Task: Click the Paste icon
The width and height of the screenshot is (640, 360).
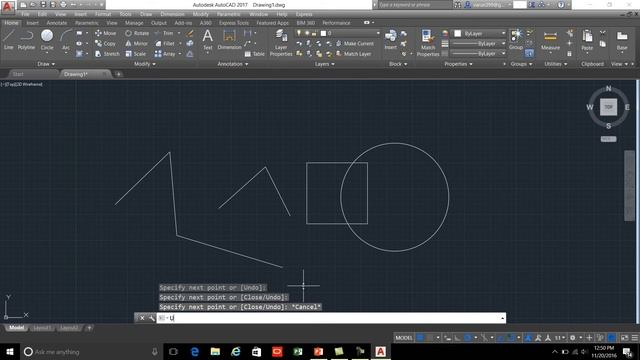Action: (587, 40)
